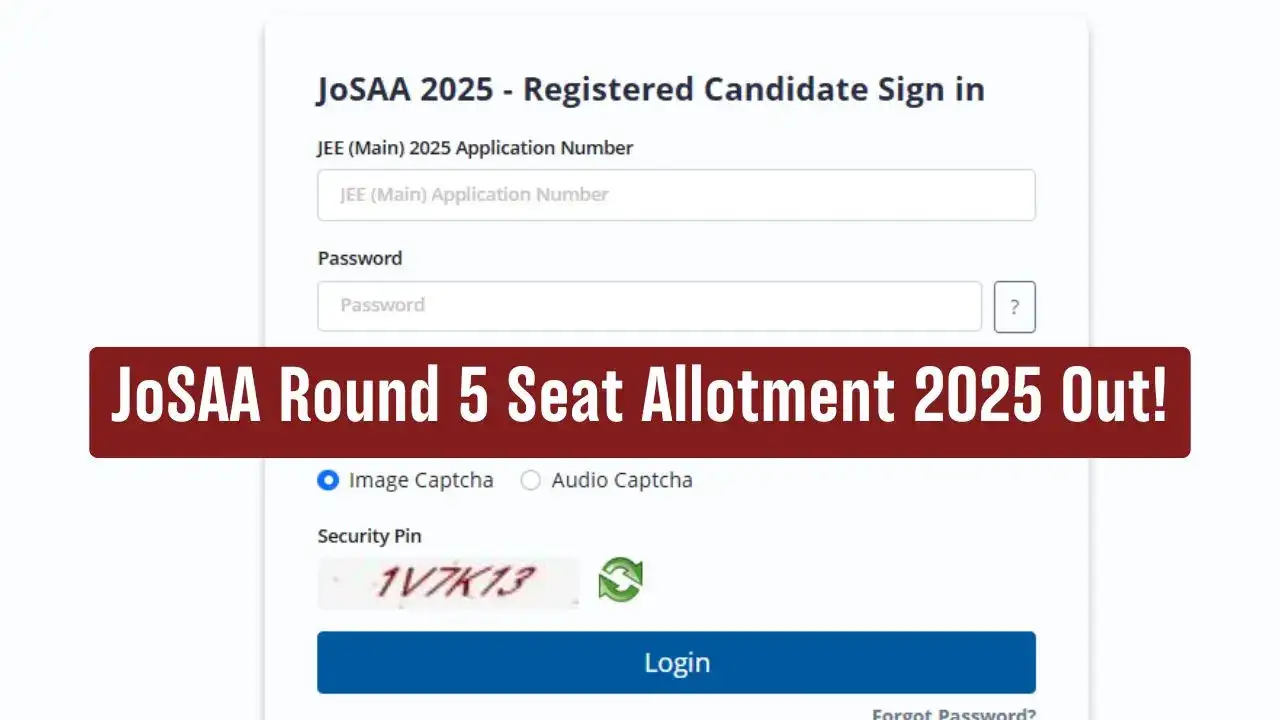
Task: Click the Password field label
Action: coord(360,258)
